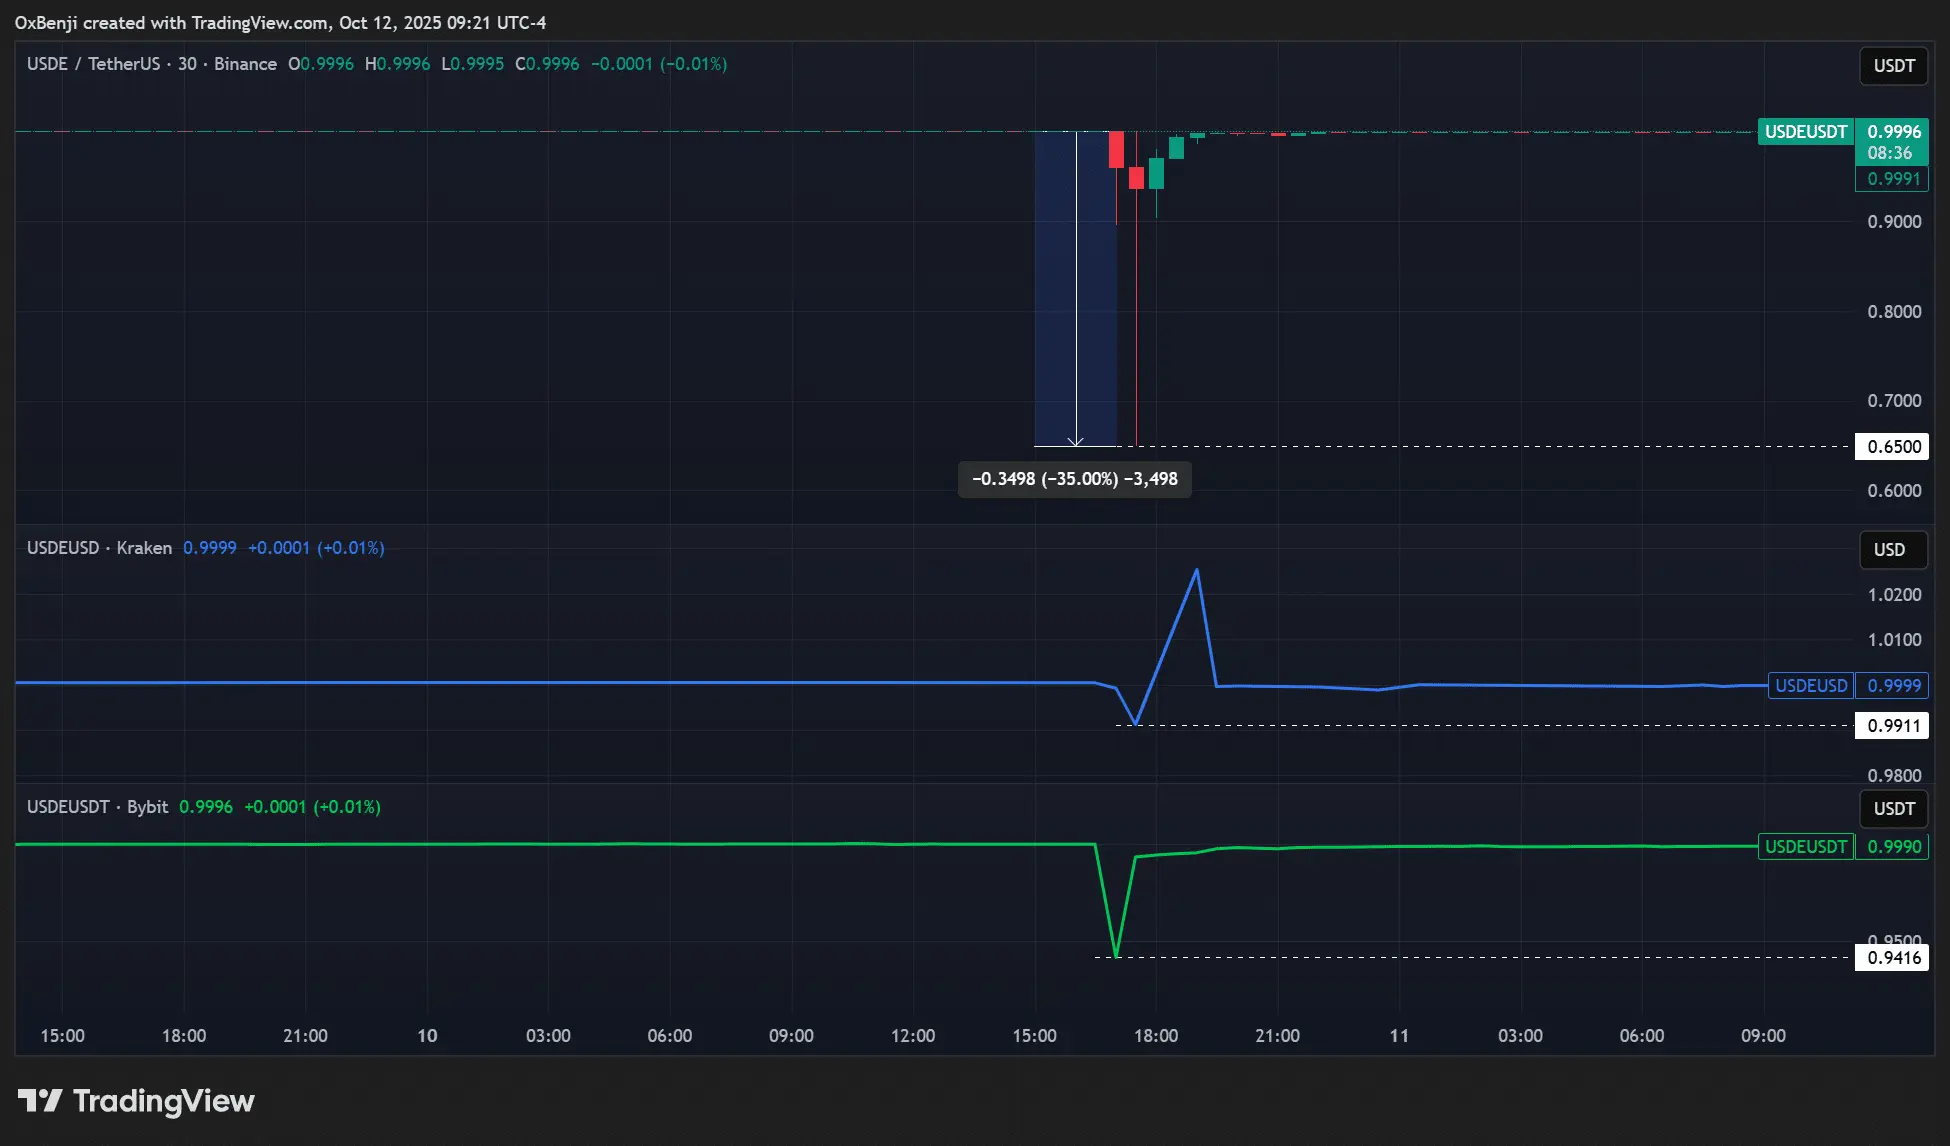Click the 0.6500 horizontal line price label
This screenshot has height=1146, width=1950.
point(1893,447)
